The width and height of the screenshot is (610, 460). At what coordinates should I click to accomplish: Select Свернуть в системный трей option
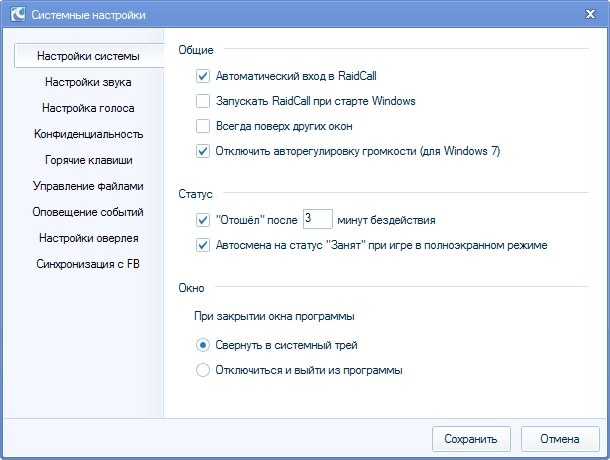click(x=203, y=345)
